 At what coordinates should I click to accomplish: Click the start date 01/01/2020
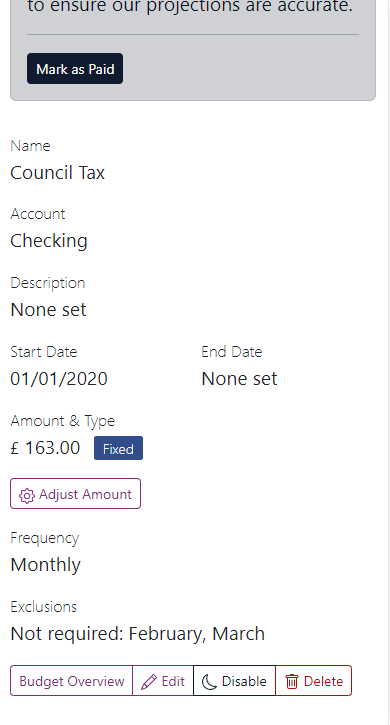[59, 379]
